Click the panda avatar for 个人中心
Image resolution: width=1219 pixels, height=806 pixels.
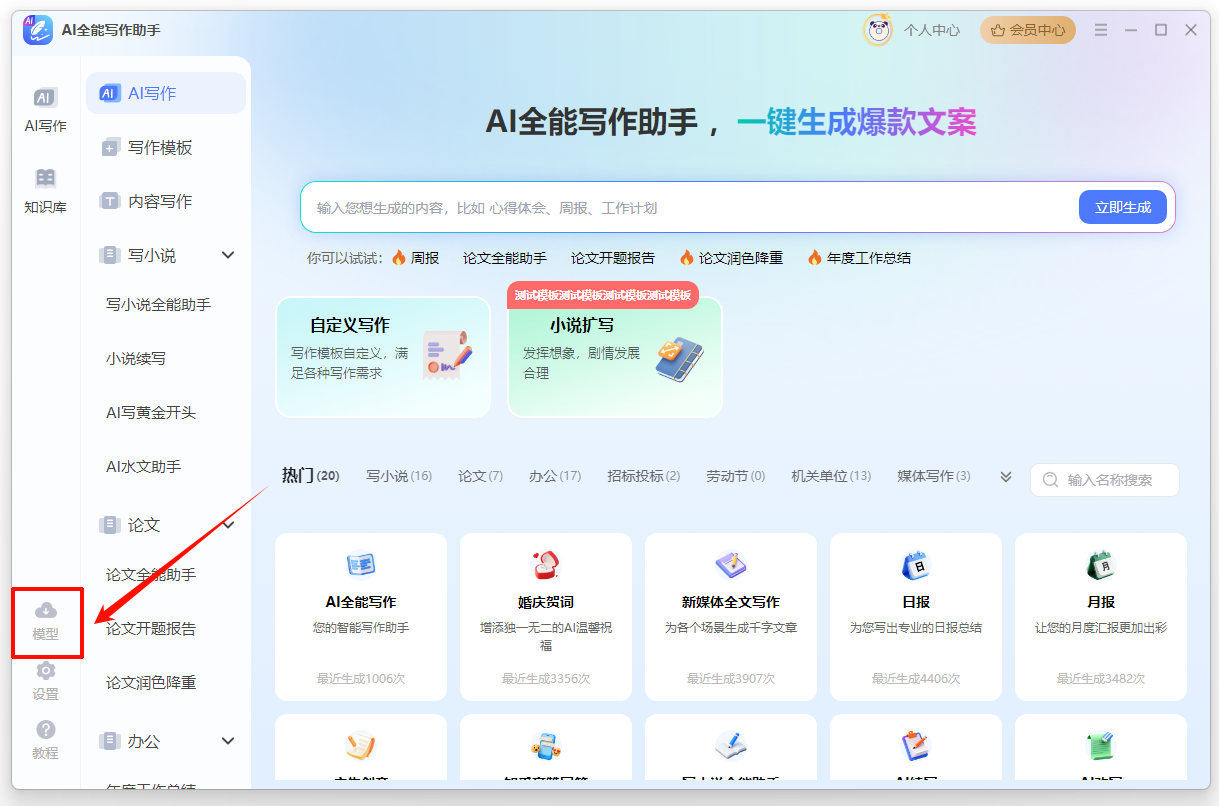point(878,30)
